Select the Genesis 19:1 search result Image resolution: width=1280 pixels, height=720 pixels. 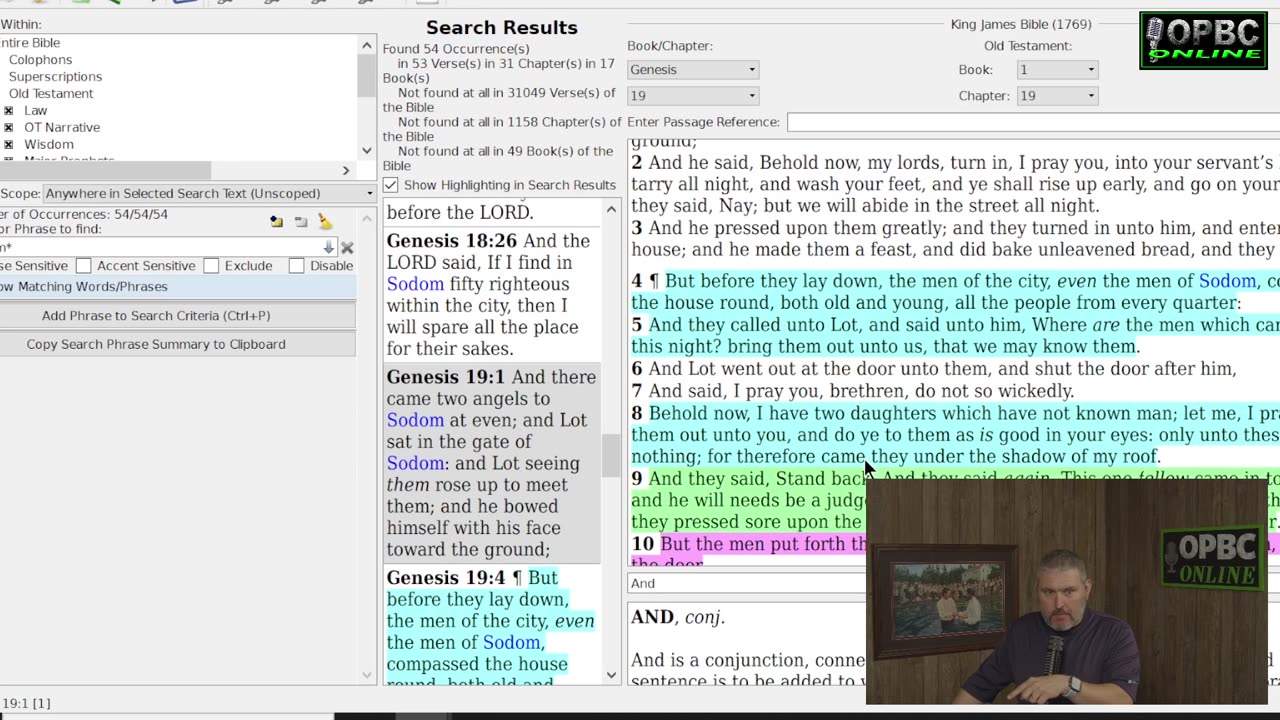pos(491,463)
